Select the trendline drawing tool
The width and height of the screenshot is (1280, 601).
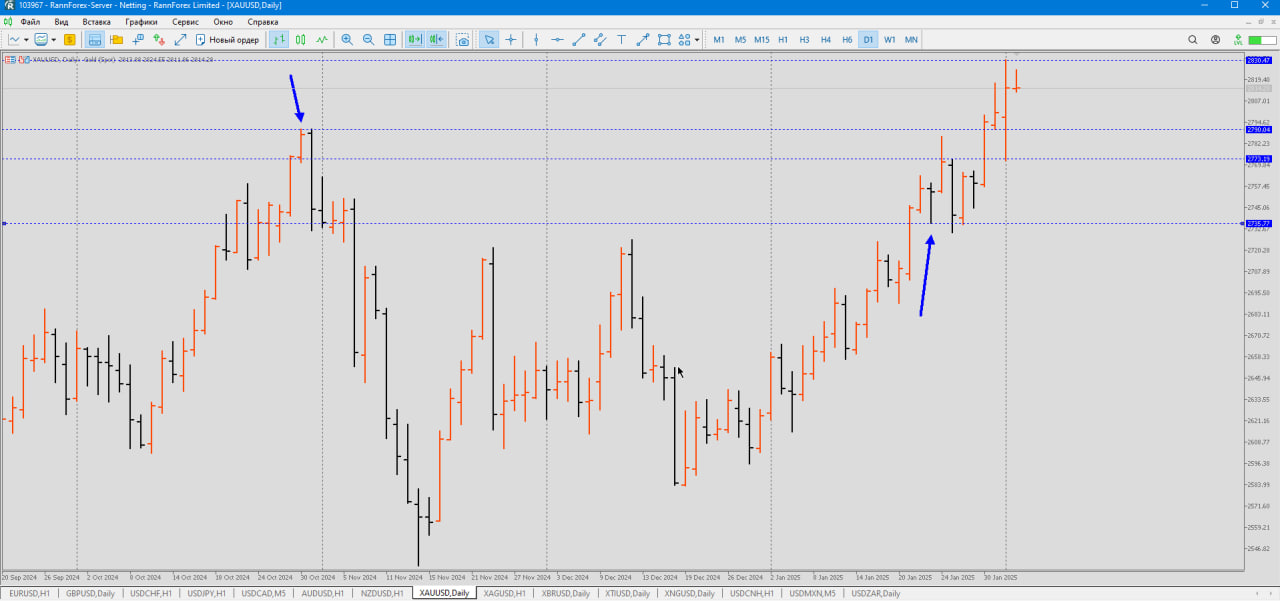point(579,40)
